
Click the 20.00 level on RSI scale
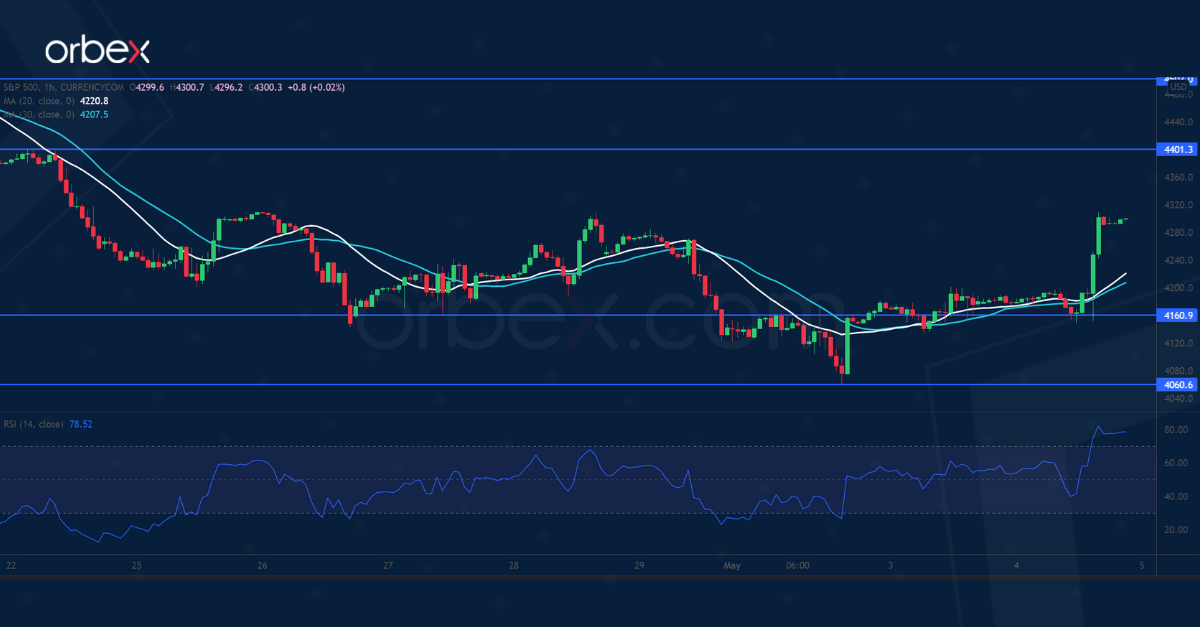[x=1175, y=530]
